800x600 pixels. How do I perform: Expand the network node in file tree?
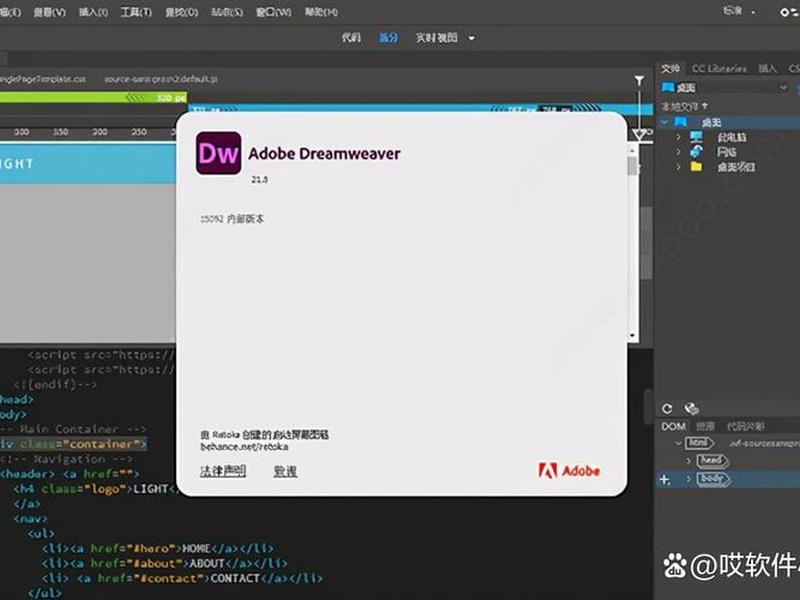(x=678, y=152)
